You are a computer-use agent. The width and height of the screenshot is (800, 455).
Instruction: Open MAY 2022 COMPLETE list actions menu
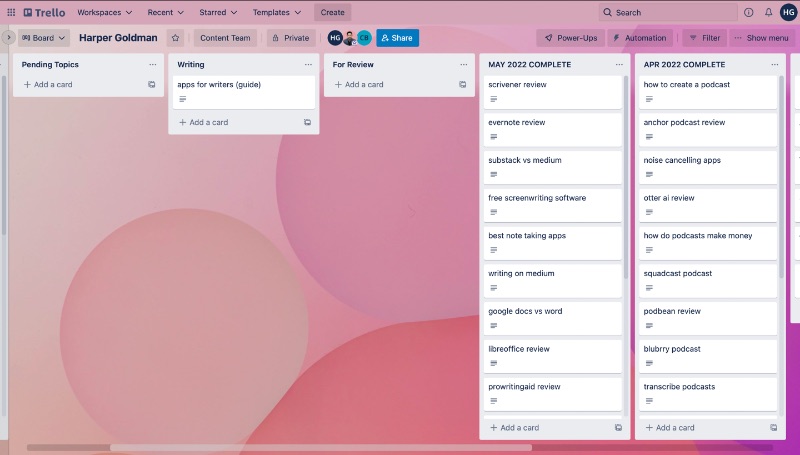point(619,64)
